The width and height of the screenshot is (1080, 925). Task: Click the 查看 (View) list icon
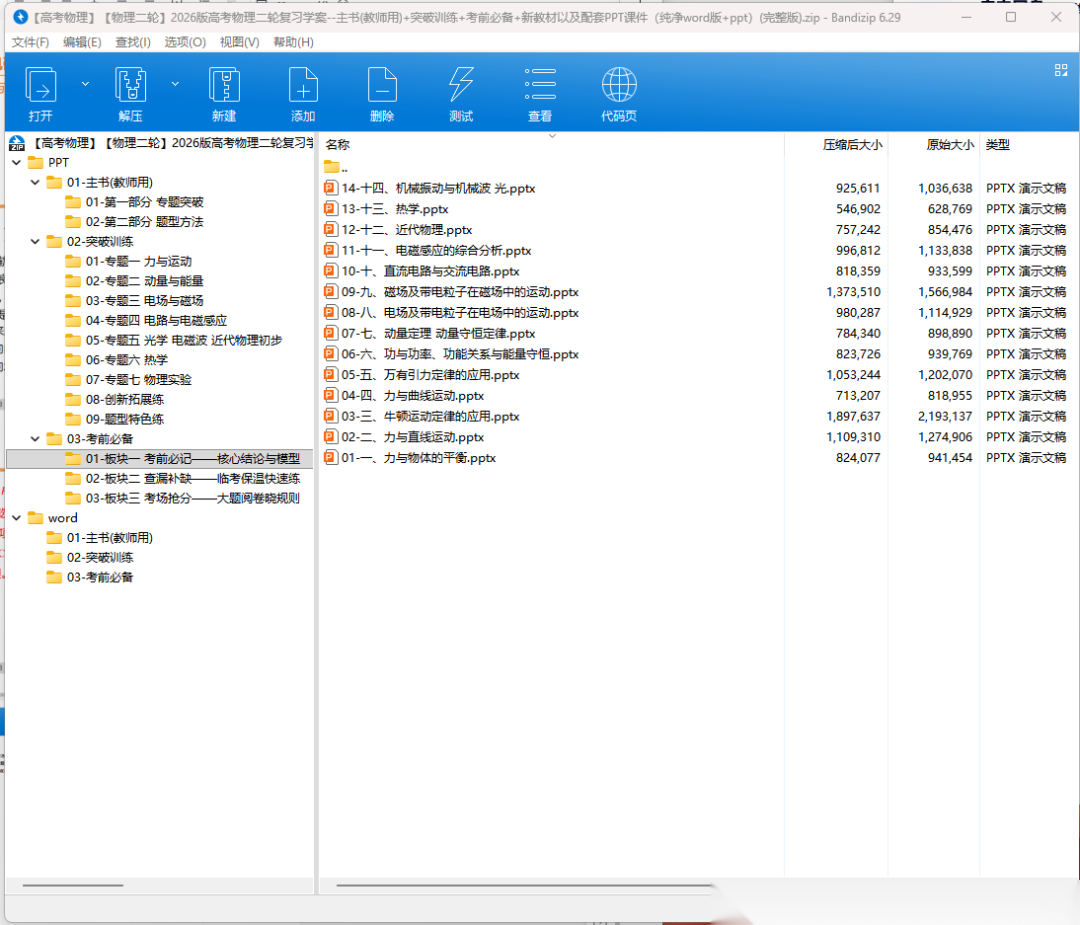pyautogui.click(x=540, y=86)
